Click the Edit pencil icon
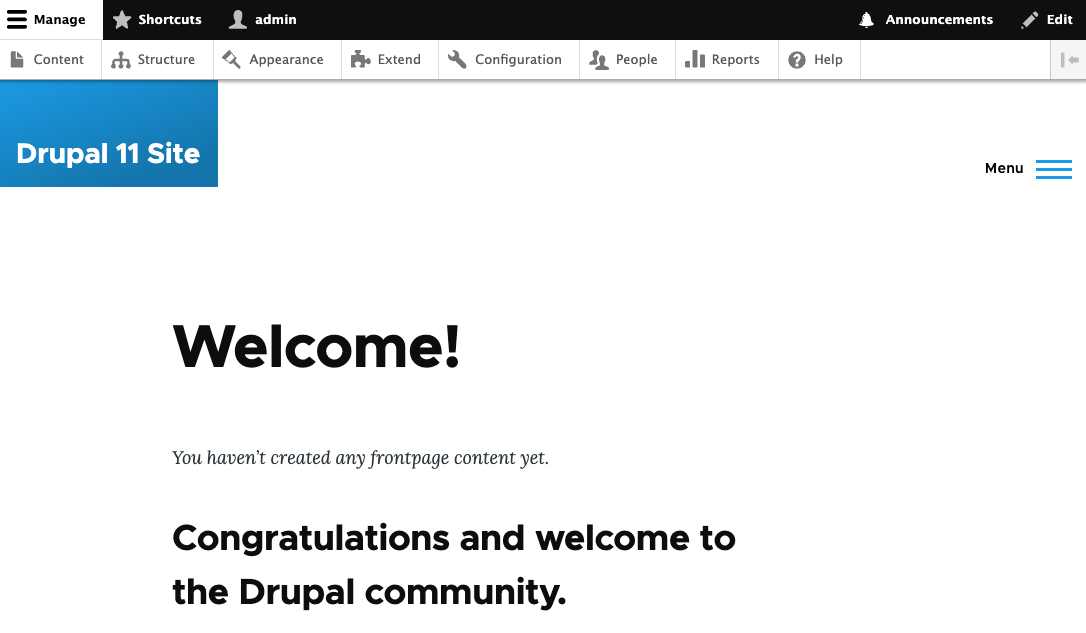 tap(1030, 20)
